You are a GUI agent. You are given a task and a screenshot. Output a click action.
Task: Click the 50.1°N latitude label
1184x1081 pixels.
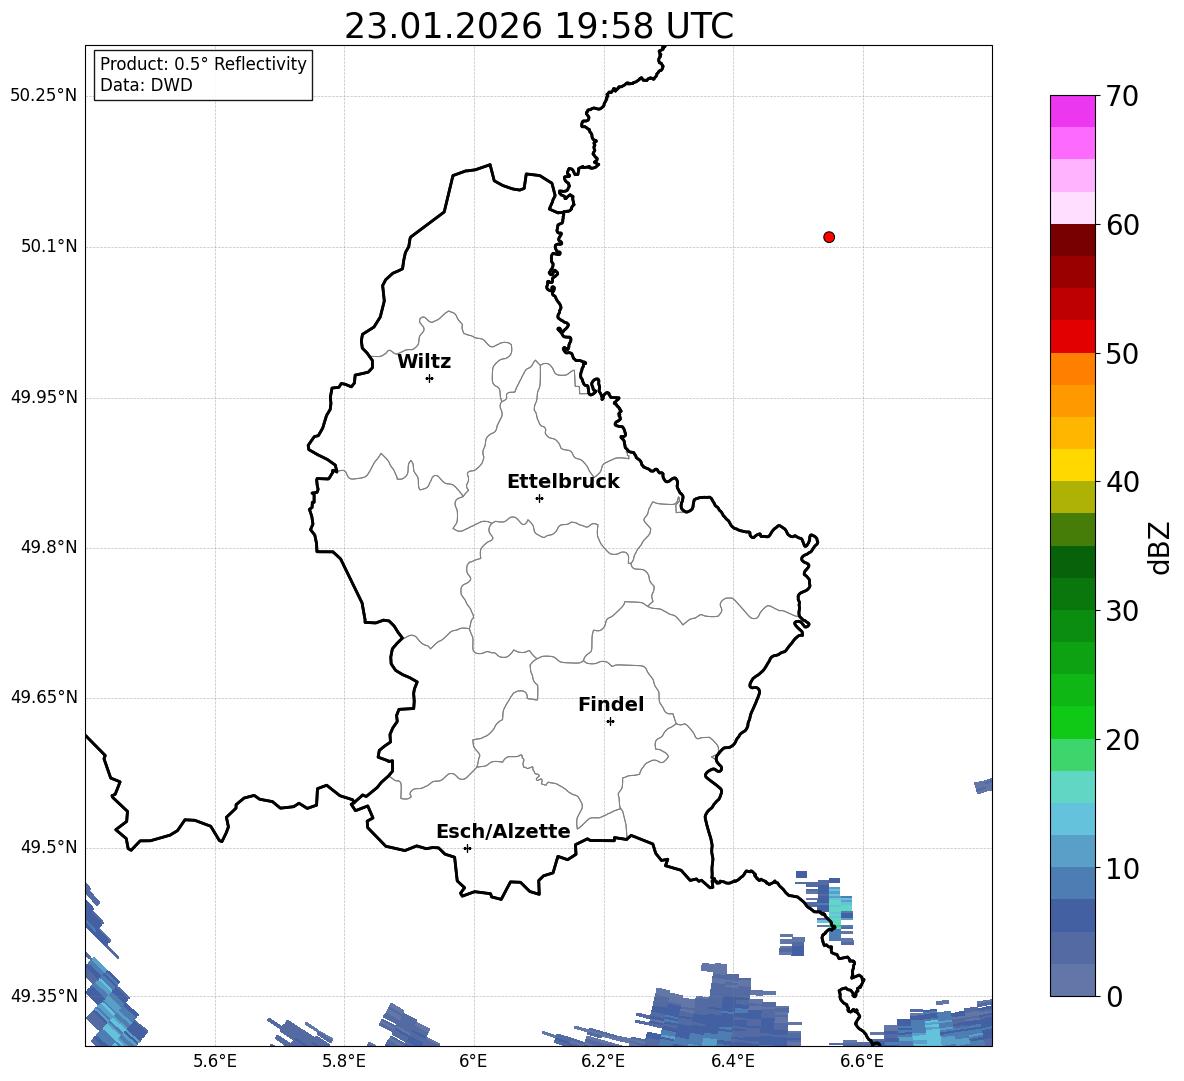pyautogui.click(x=49, y=246)
